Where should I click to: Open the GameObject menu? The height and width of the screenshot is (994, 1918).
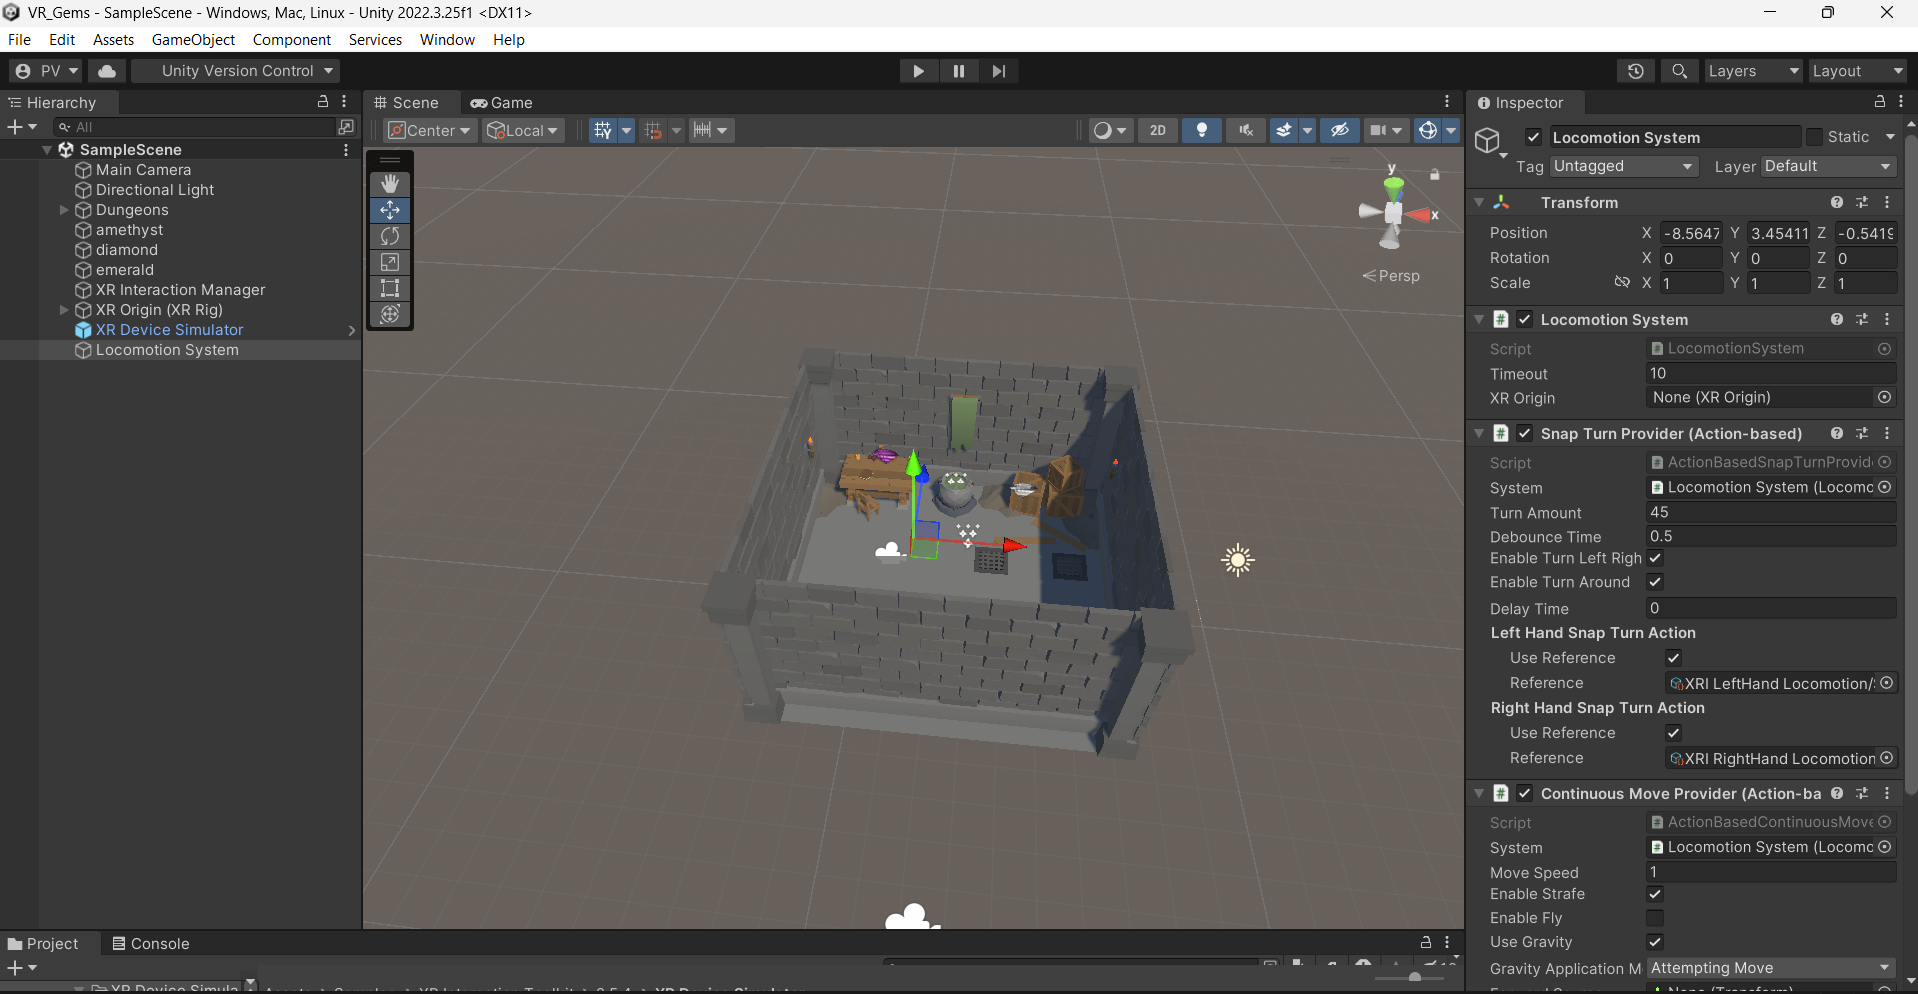[193, 40]
